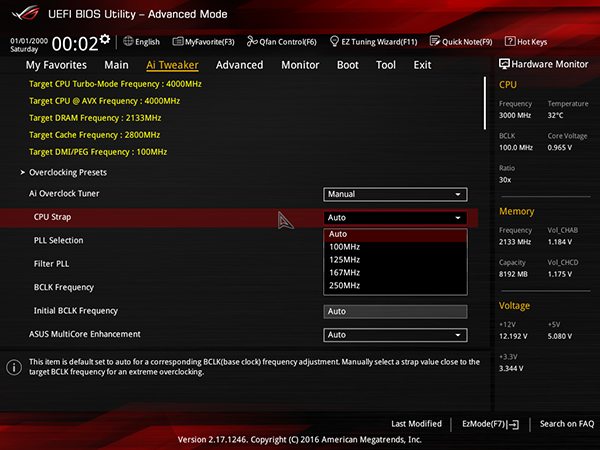Click the settings list scrollbar

tap(485, 103)
